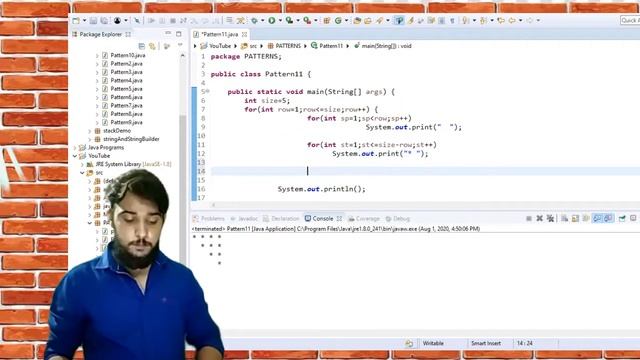Click the Open Type icon in toolbar
Viewport: 640px width, 360px height.
pos(357,20)
